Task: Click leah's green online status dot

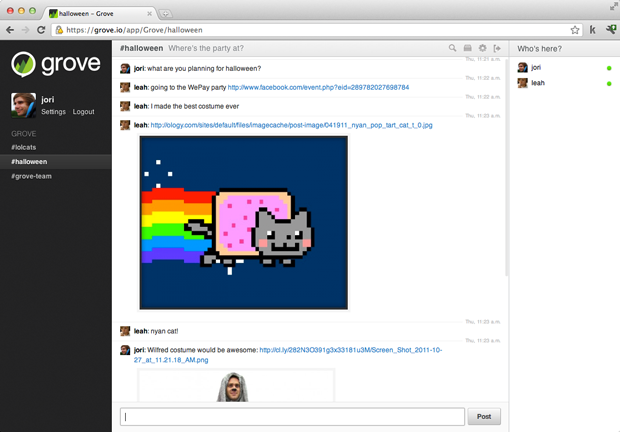Action: tap(609, 84)
